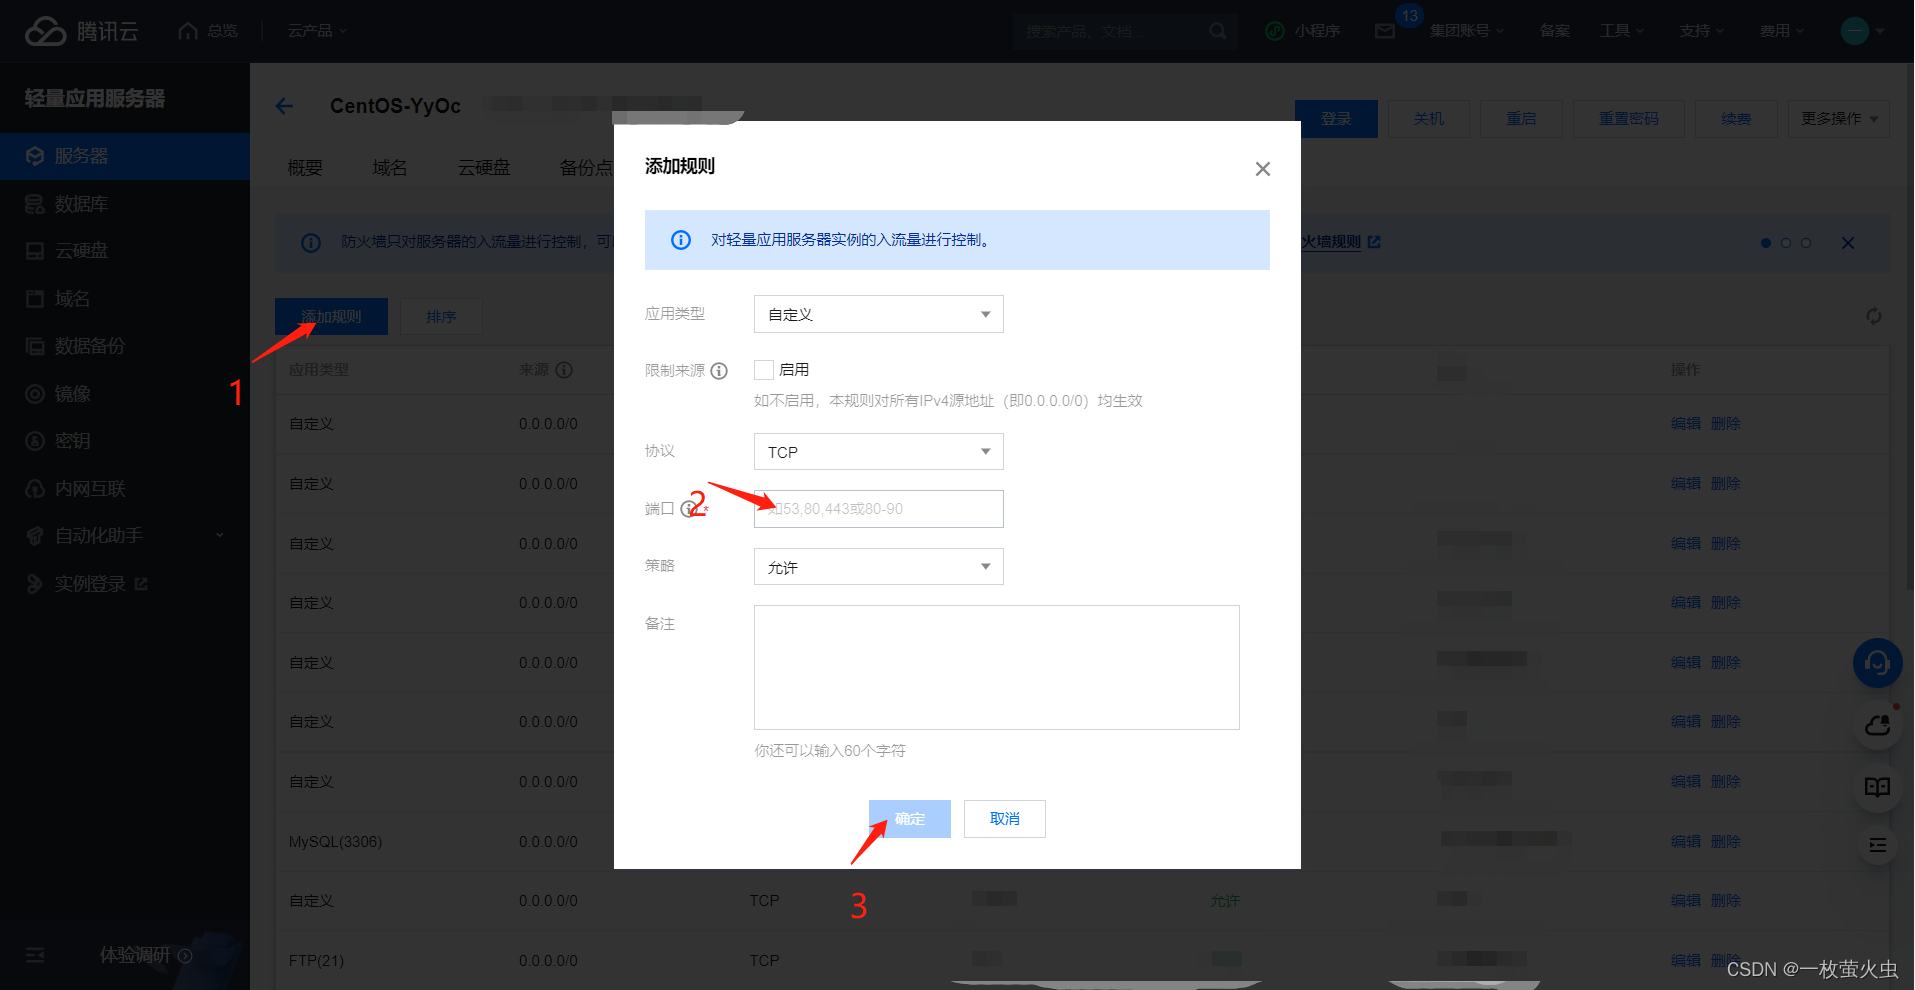Click 编辑 in the MySQL(3306) row
Screen dimensions: 1915x990
click(x=1686, y=841)
